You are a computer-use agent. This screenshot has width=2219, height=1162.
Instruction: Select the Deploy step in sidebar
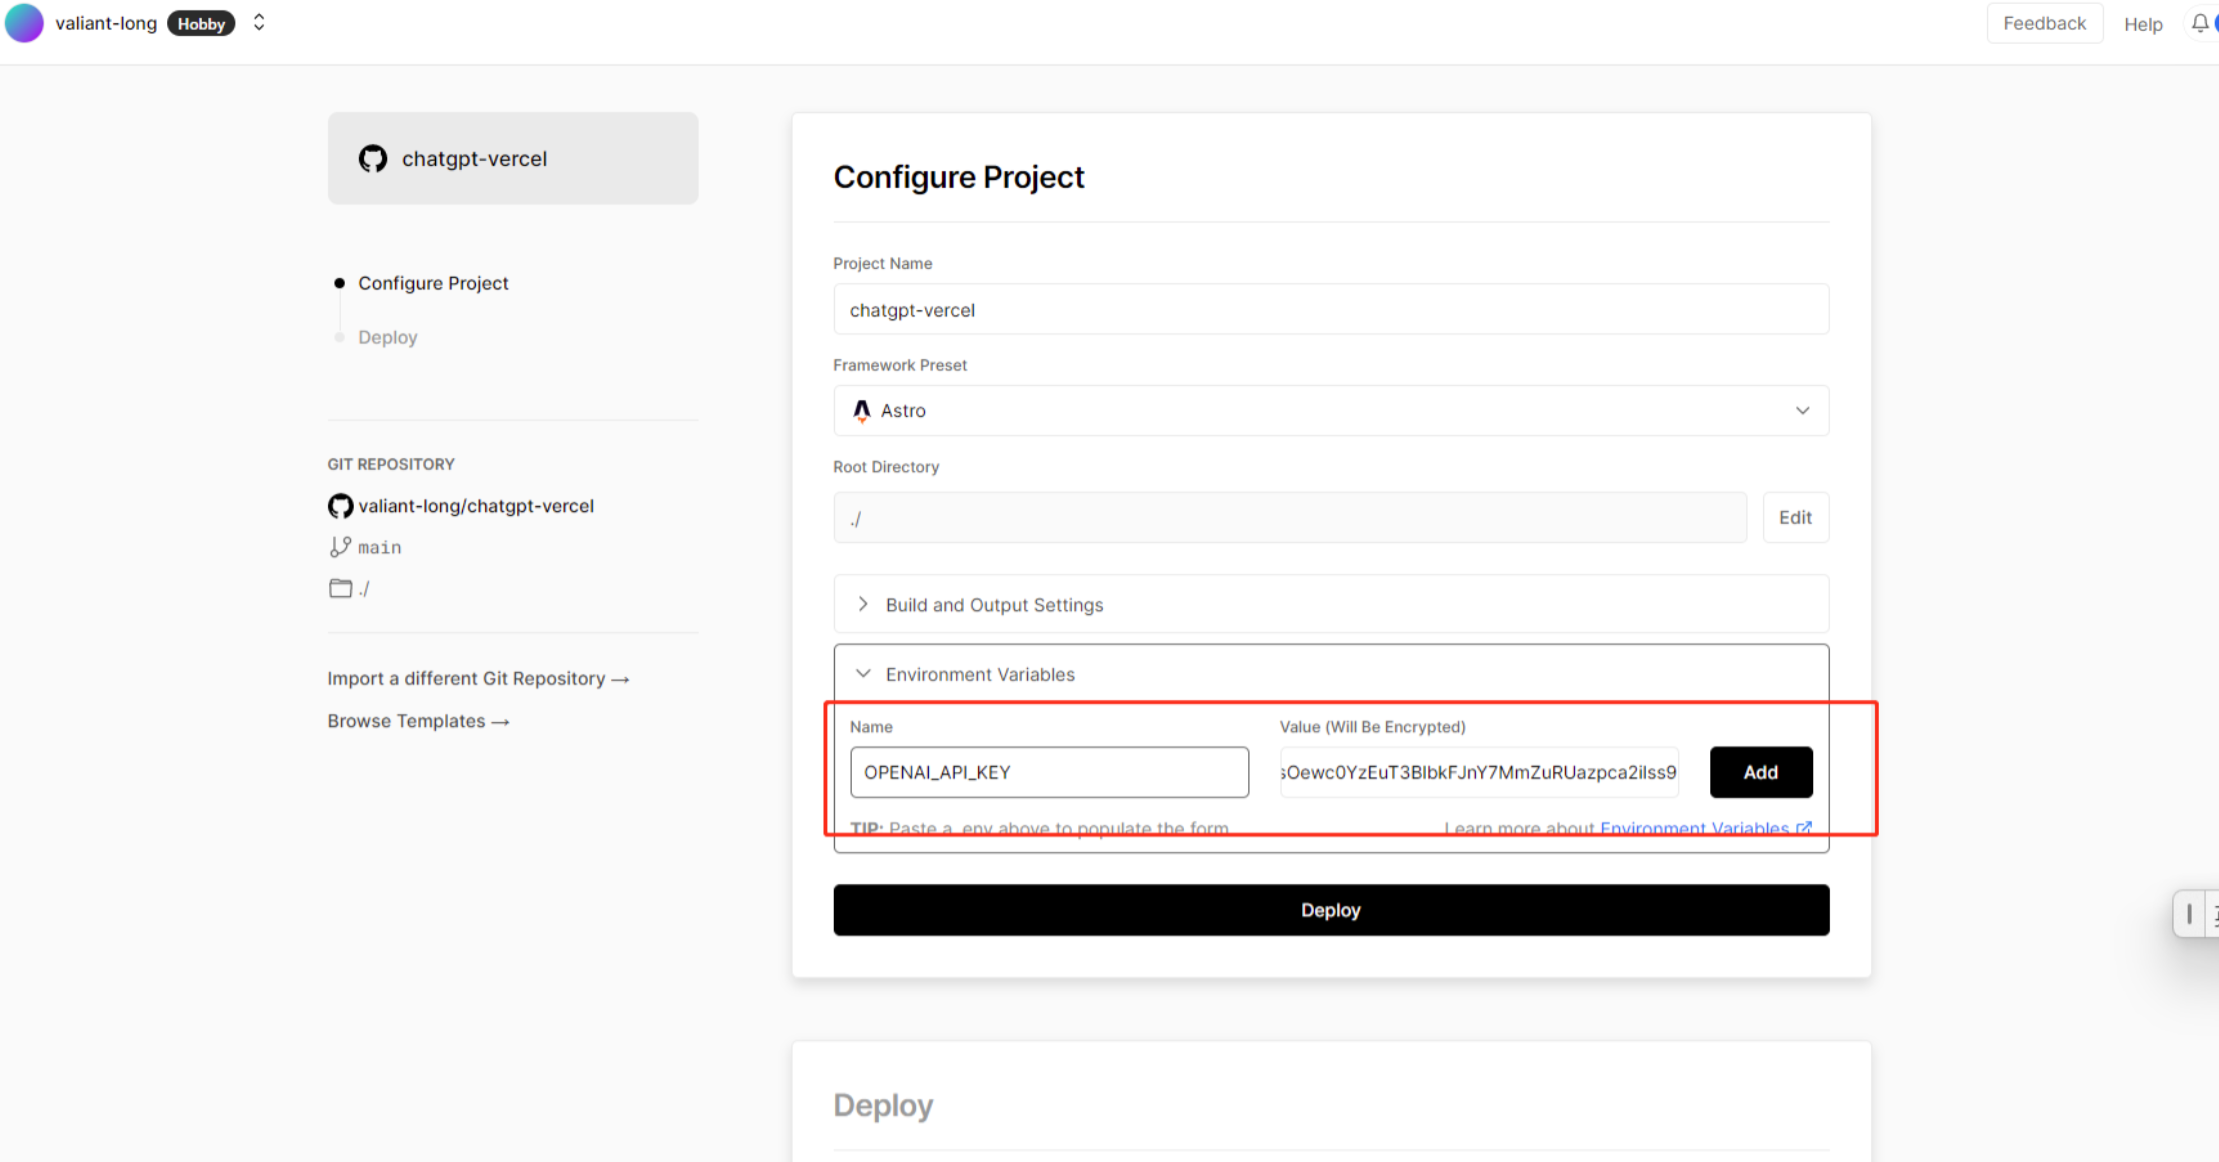coord(387,337)
